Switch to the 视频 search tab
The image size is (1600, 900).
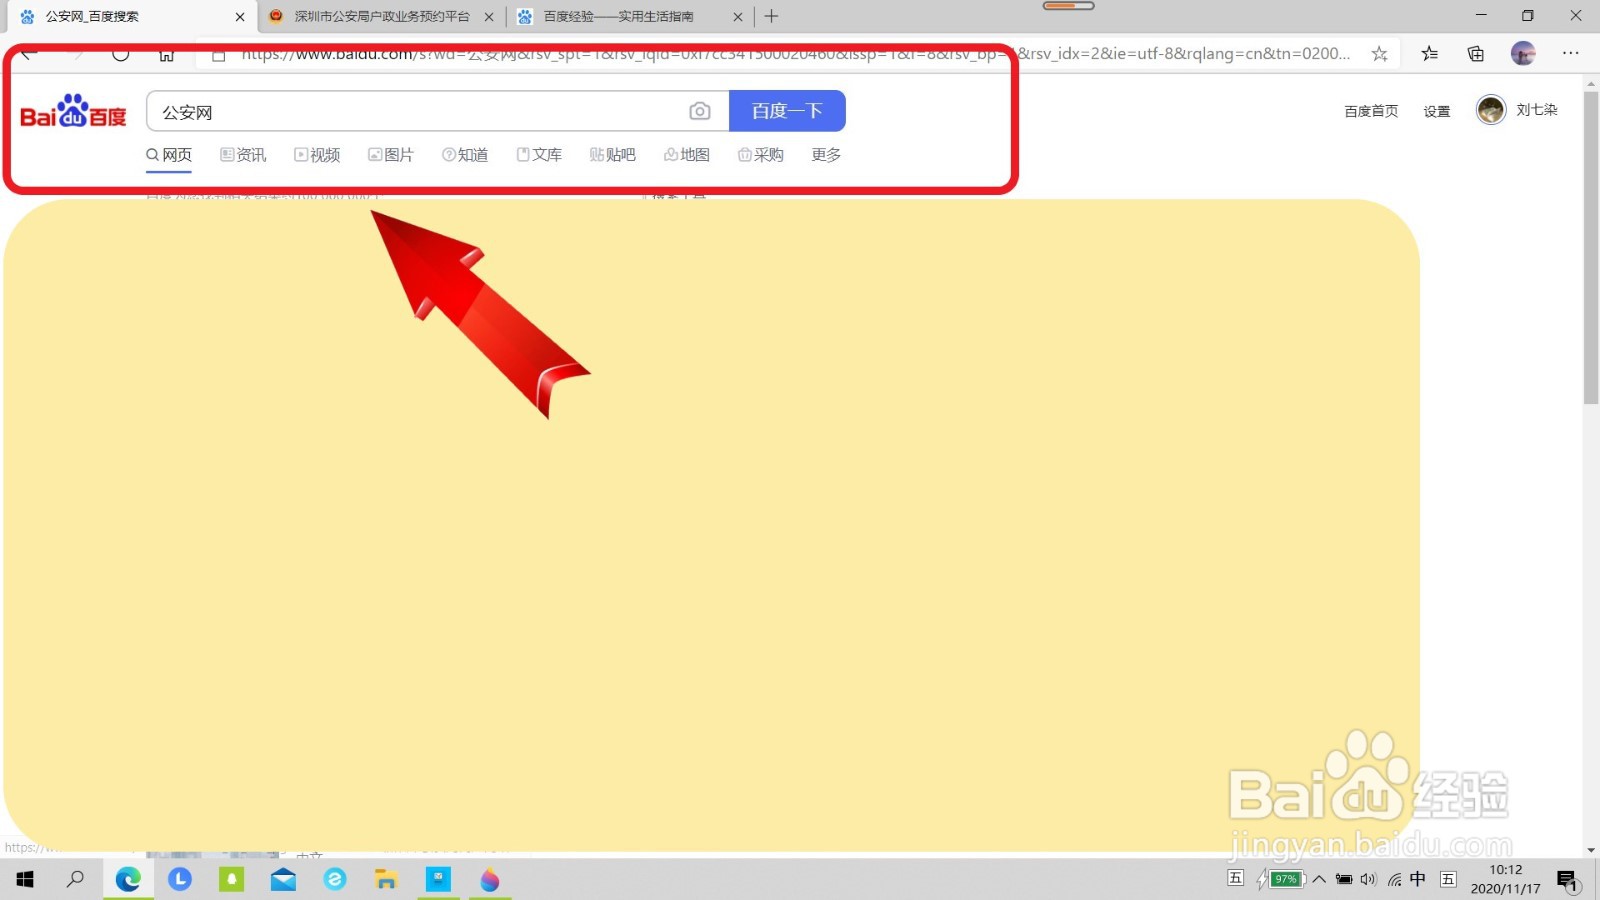(317, 155)
